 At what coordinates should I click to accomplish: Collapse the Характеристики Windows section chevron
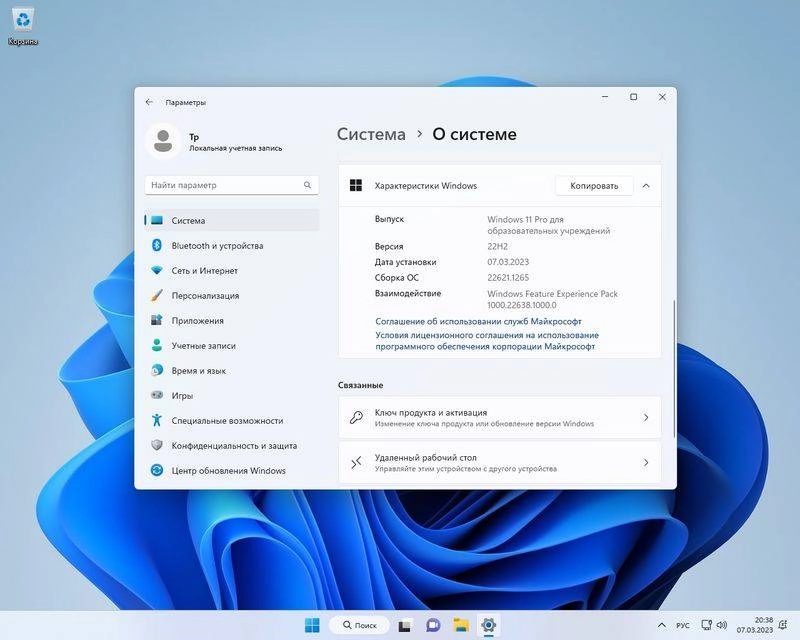pyautogui.click(x=646, y=186)
